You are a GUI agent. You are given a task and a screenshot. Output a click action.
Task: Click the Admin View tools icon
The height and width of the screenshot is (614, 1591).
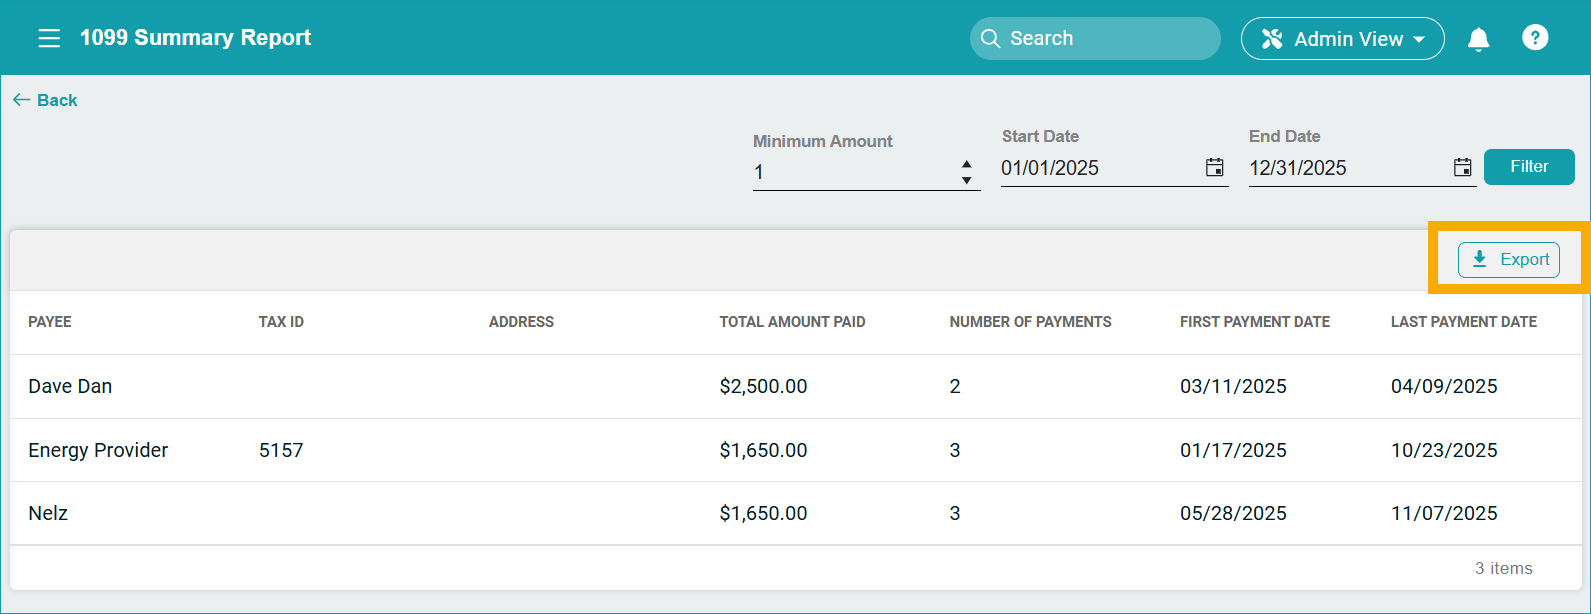click(x=1271, y=39)
